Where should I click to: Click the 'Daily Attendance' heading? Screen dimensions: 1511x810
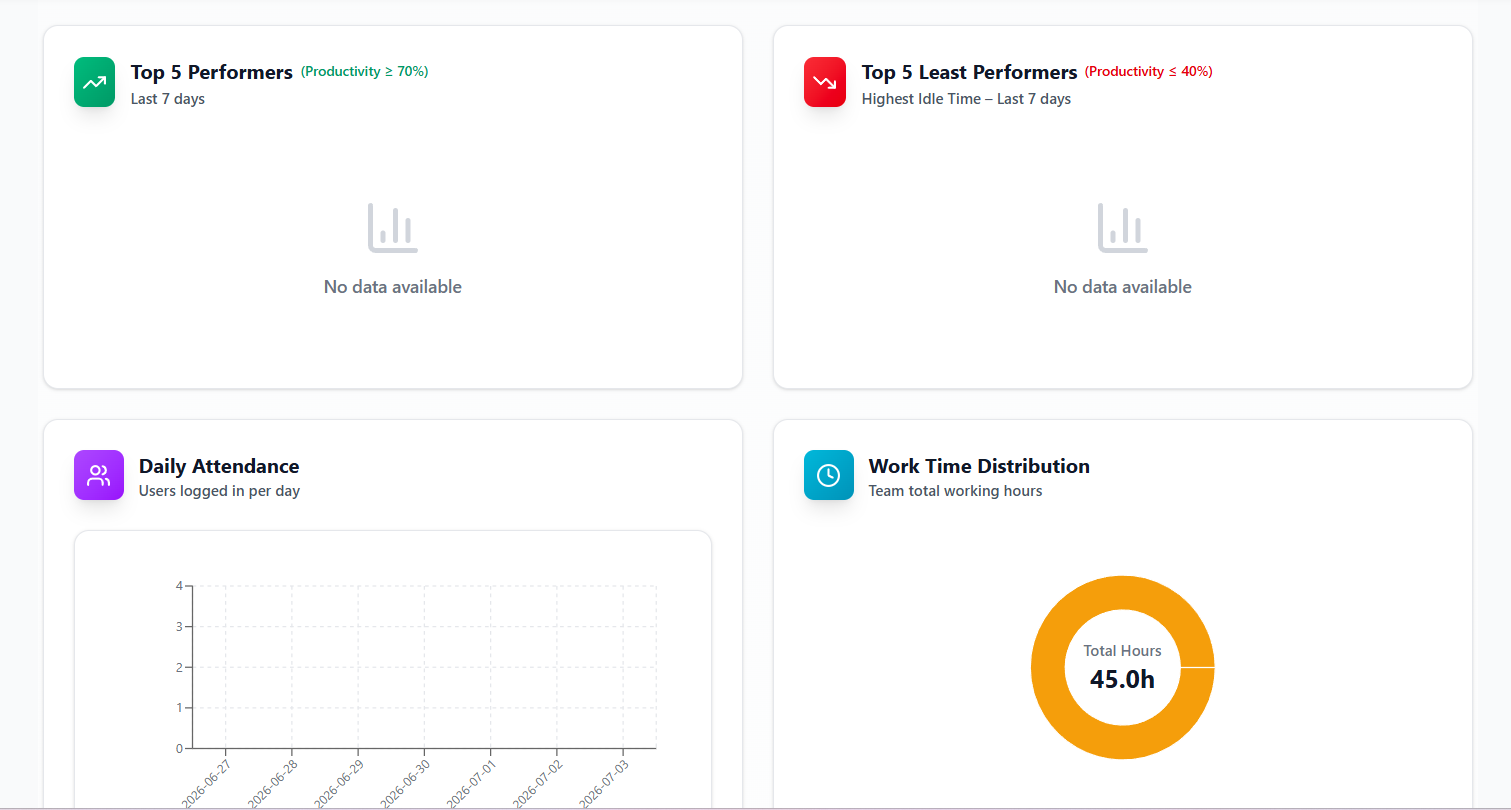coord(219,466)
